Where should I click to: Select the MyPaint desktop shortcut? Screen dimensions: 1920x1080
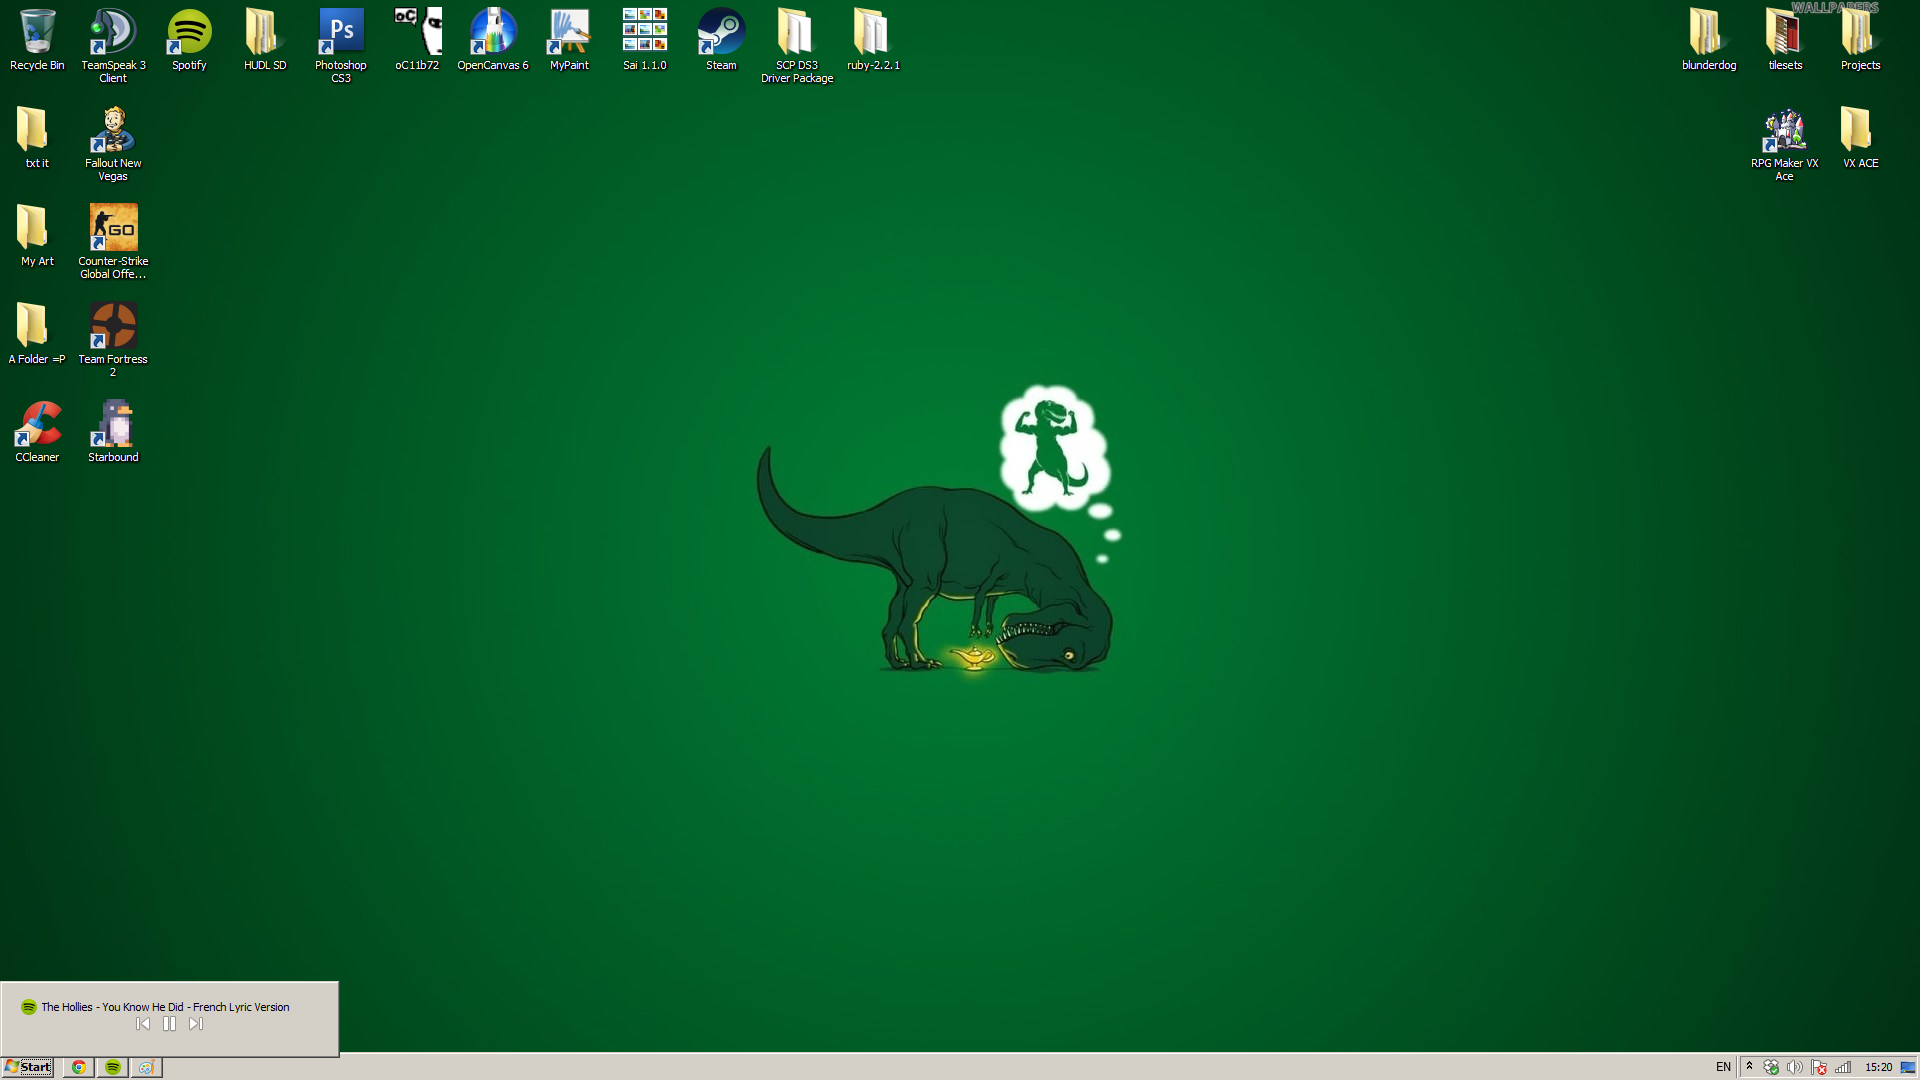tap(569, 40)
